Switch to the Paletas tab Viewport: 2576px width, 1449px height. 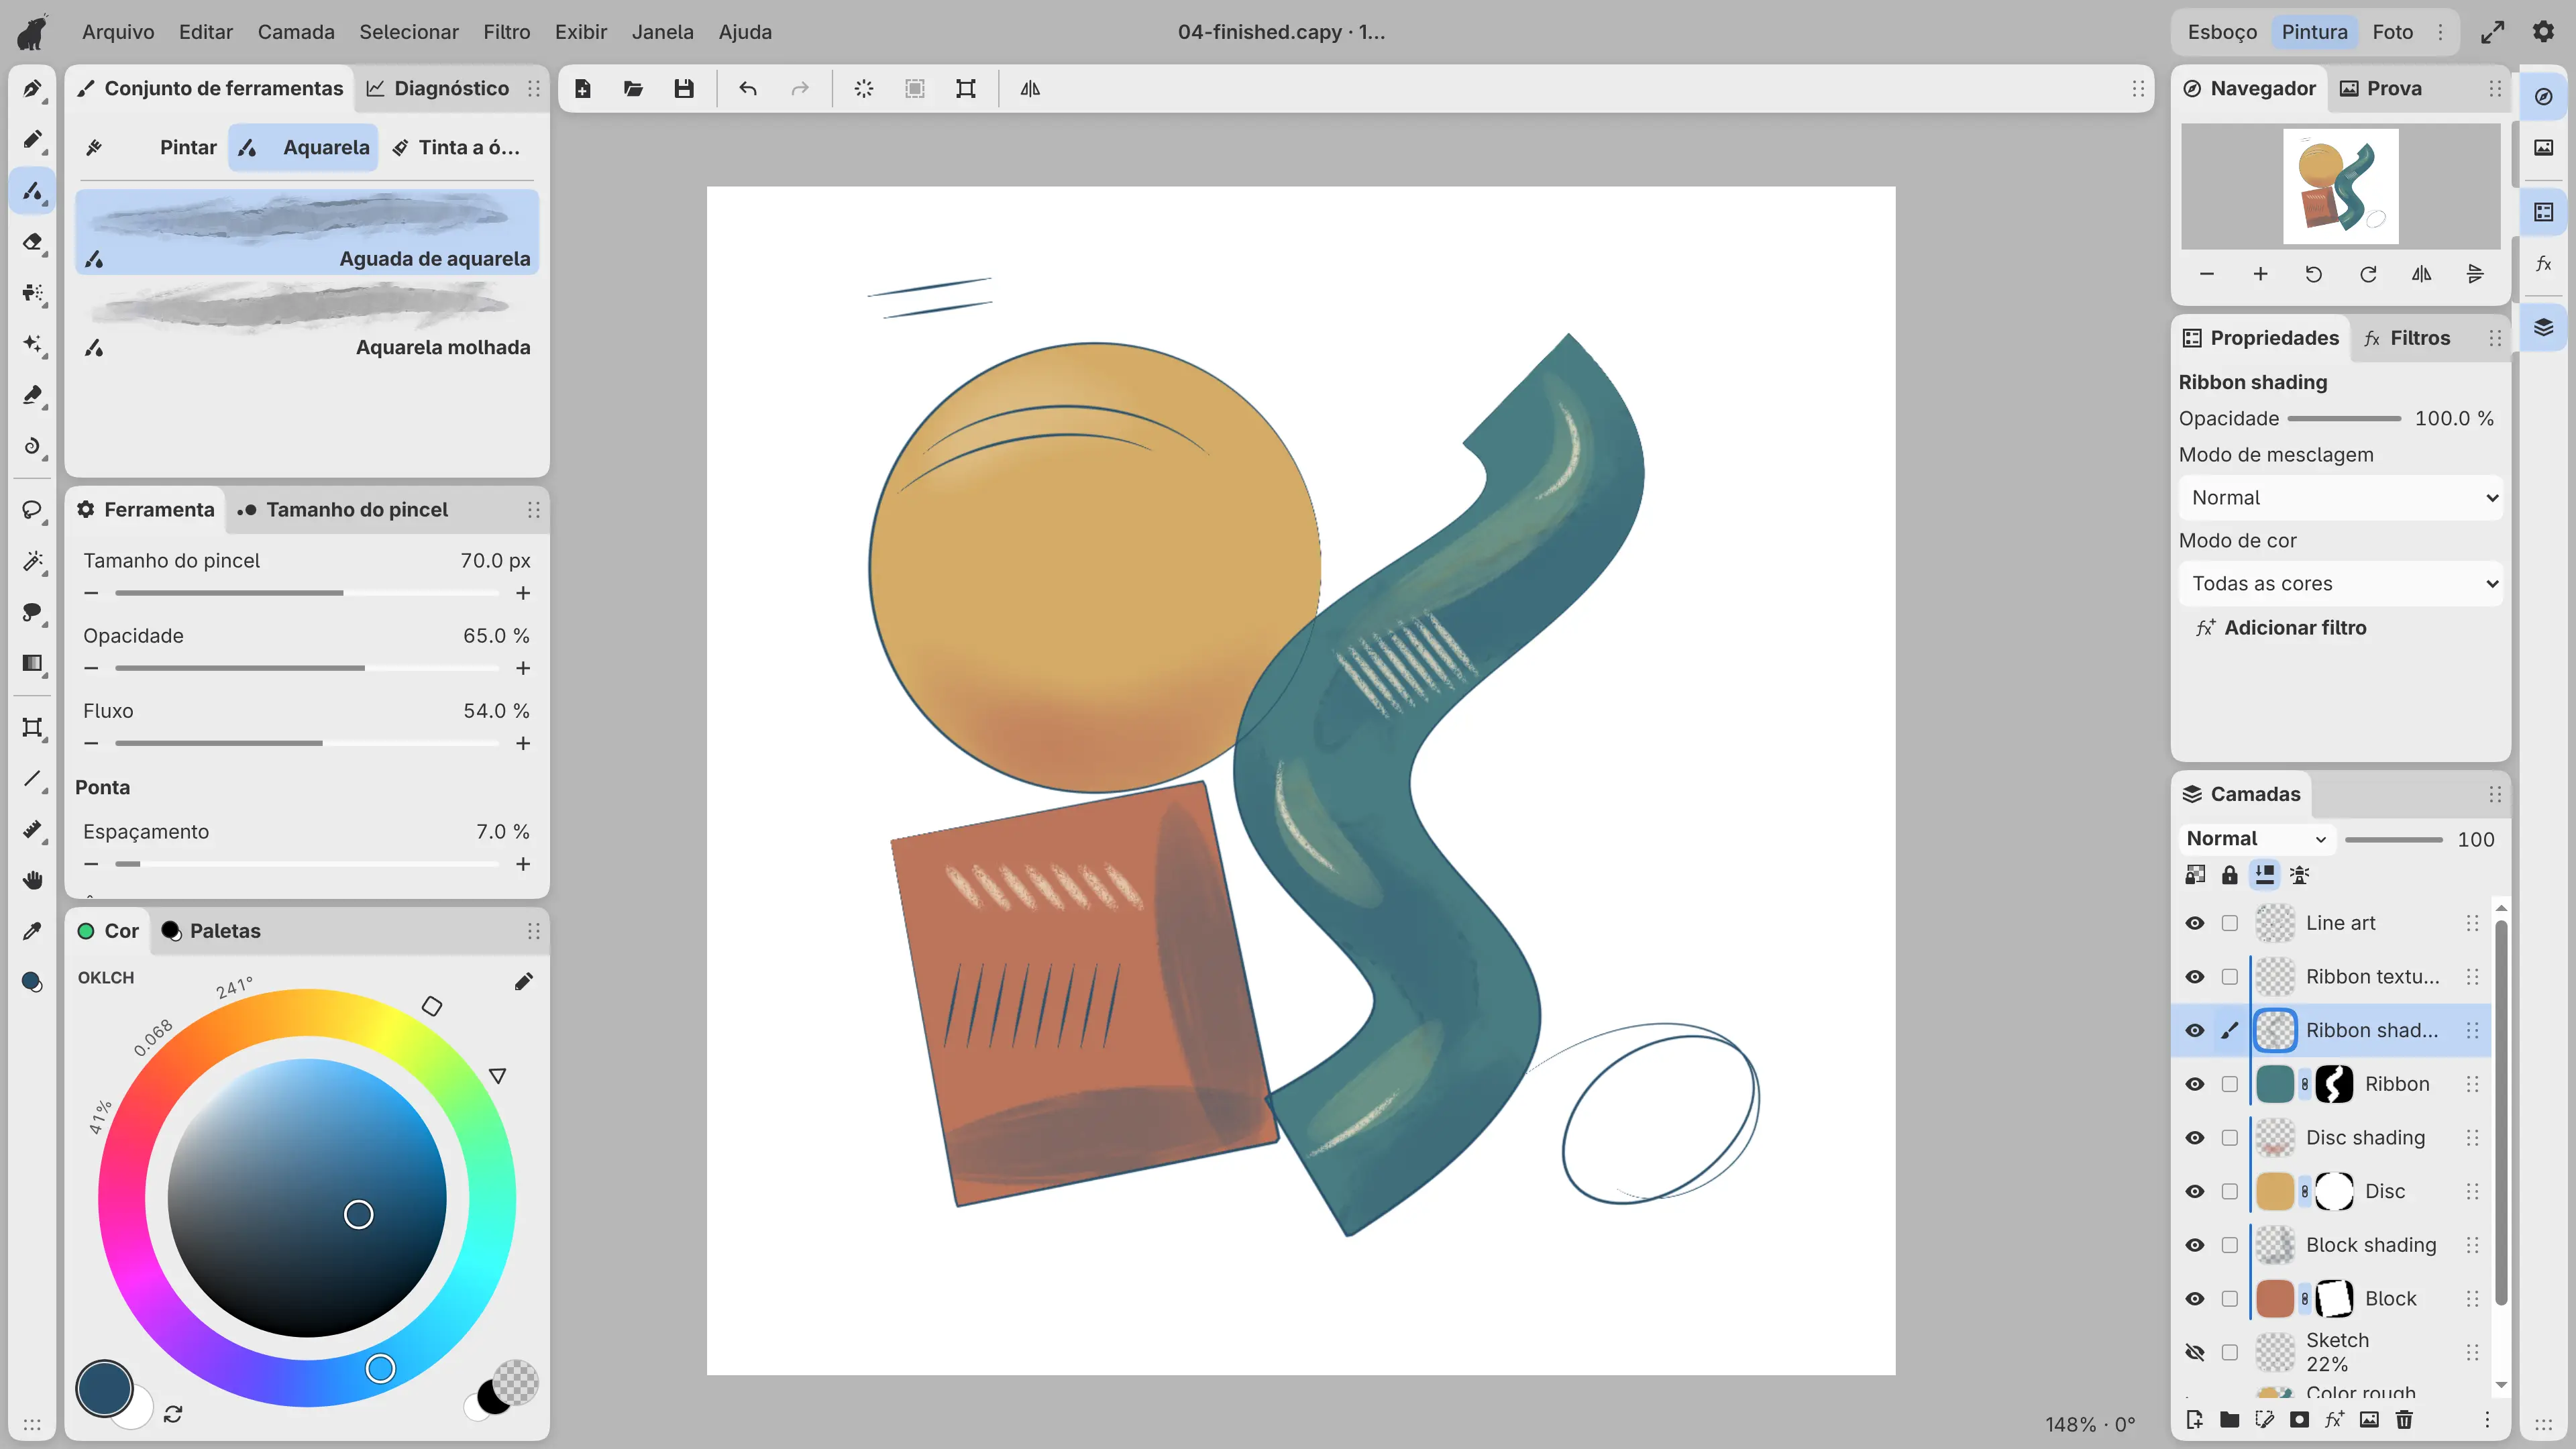click(212, 931)
